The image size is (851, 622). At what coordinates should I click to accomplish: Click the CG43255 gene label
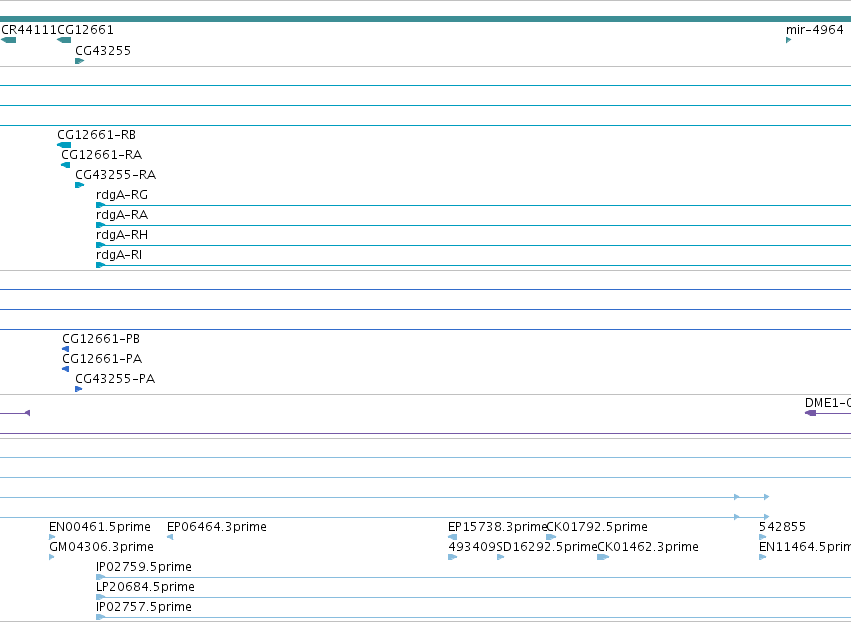click(103, 51)
